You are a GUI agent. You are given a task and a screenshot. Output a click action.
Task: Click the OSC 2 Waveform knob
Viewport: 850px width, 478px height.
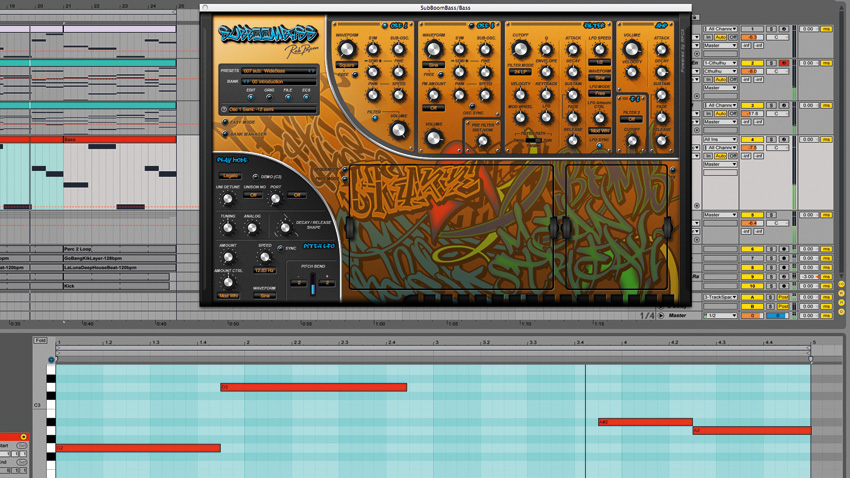pyautogui.click(x=433, y=49)
